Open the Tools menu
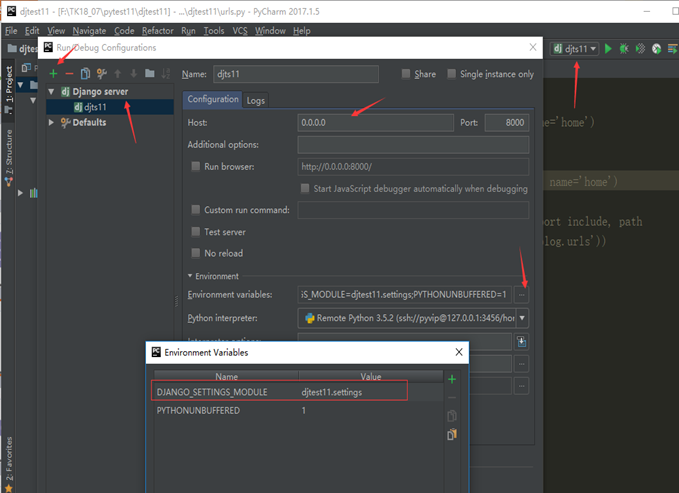The image size is (679, 493). [x=214, y=31]
